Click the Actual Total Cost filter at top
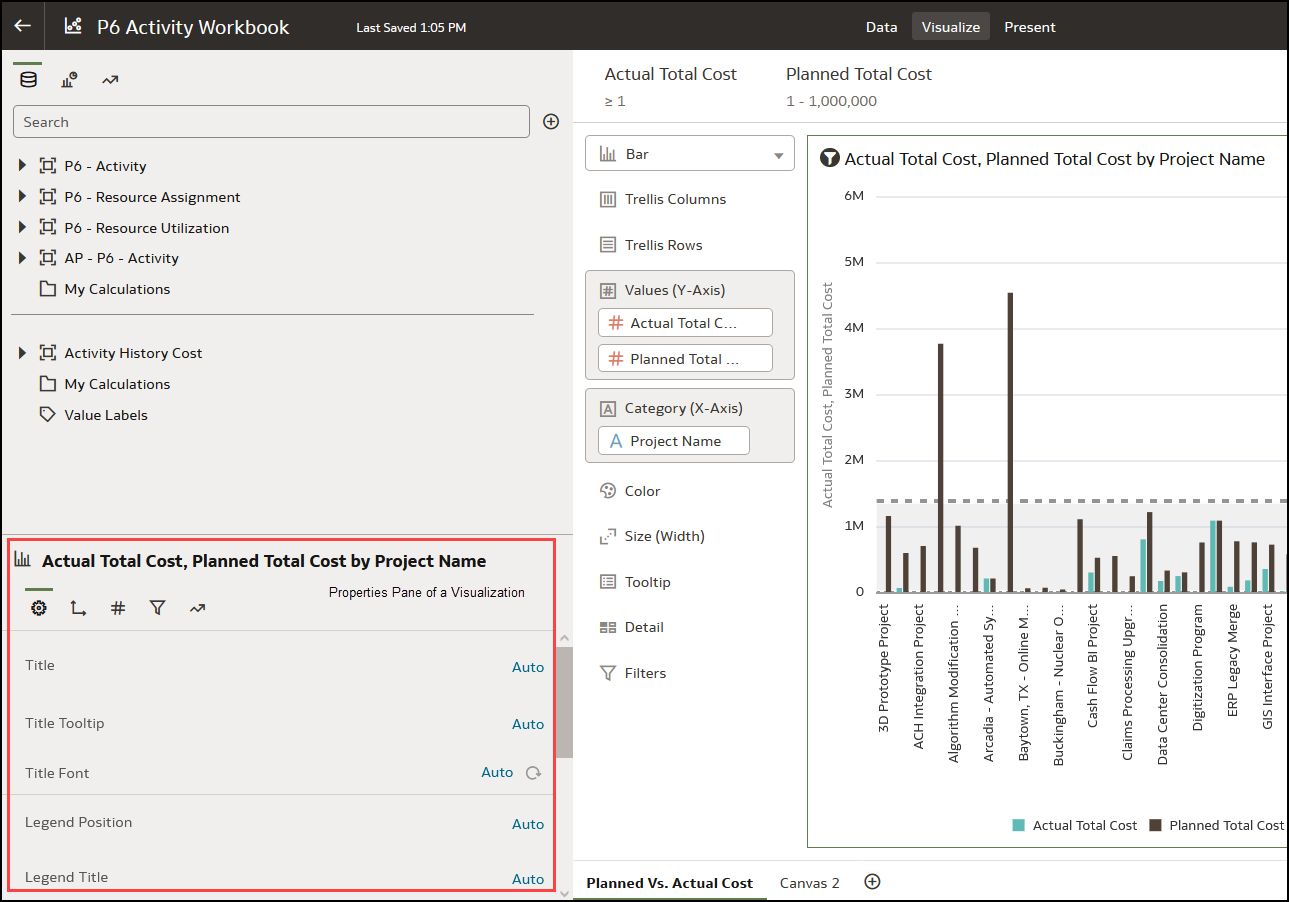1289x902 pixels. tap(671, 86)
